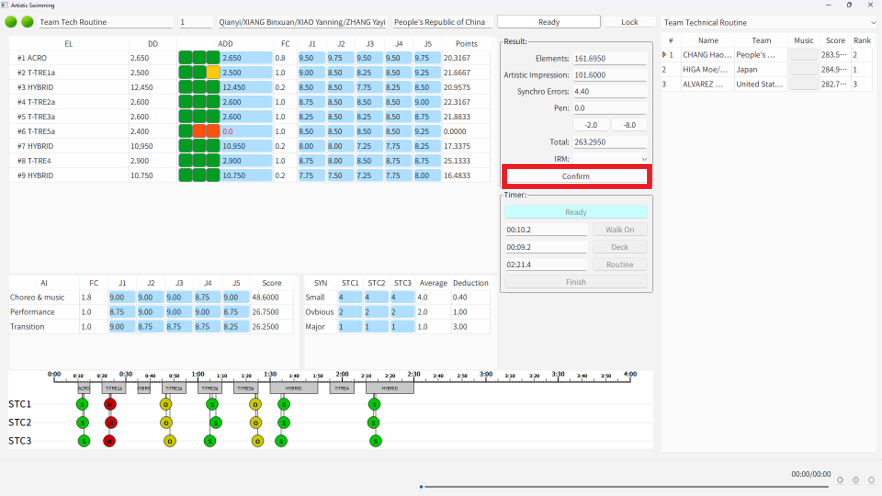Click the Ready status button at top
This screenshot has width=882, height=496.
point(548,22)
